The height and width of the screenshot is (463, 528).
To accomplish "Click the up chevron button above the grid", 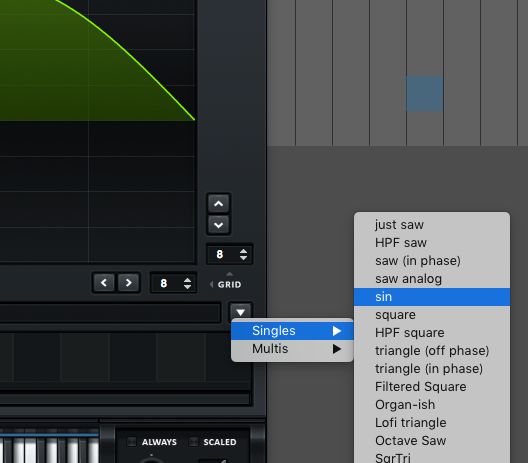I will tap(219, 204).
